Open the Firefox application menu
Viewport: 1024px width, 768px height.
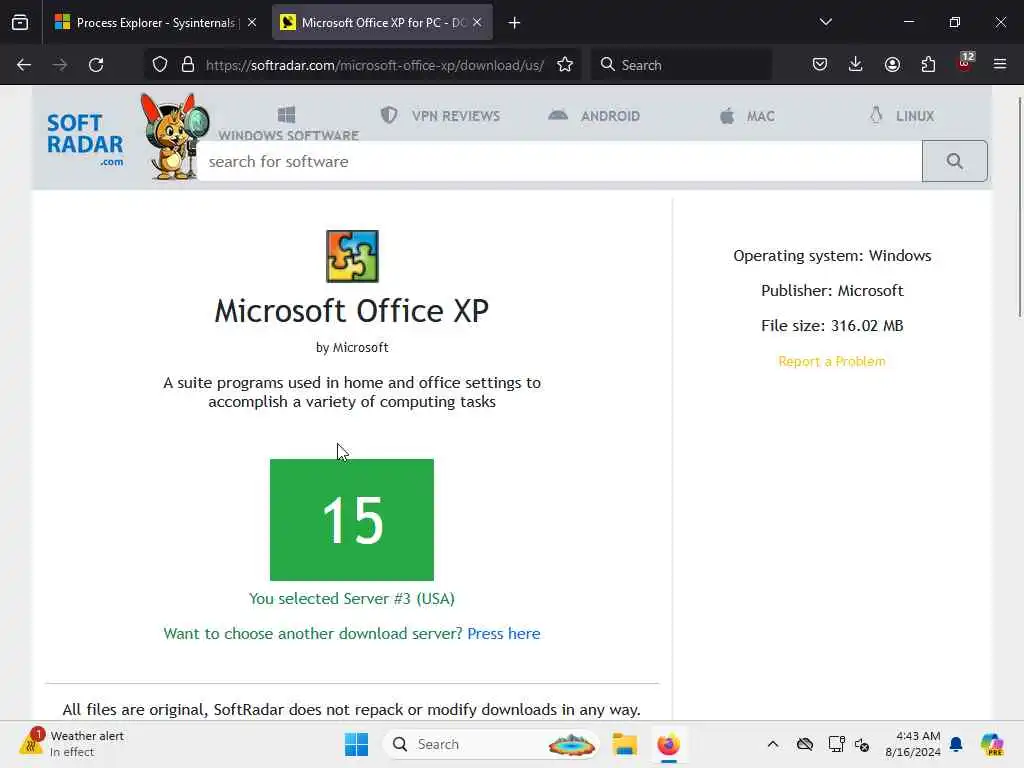tap(1000, 65)
